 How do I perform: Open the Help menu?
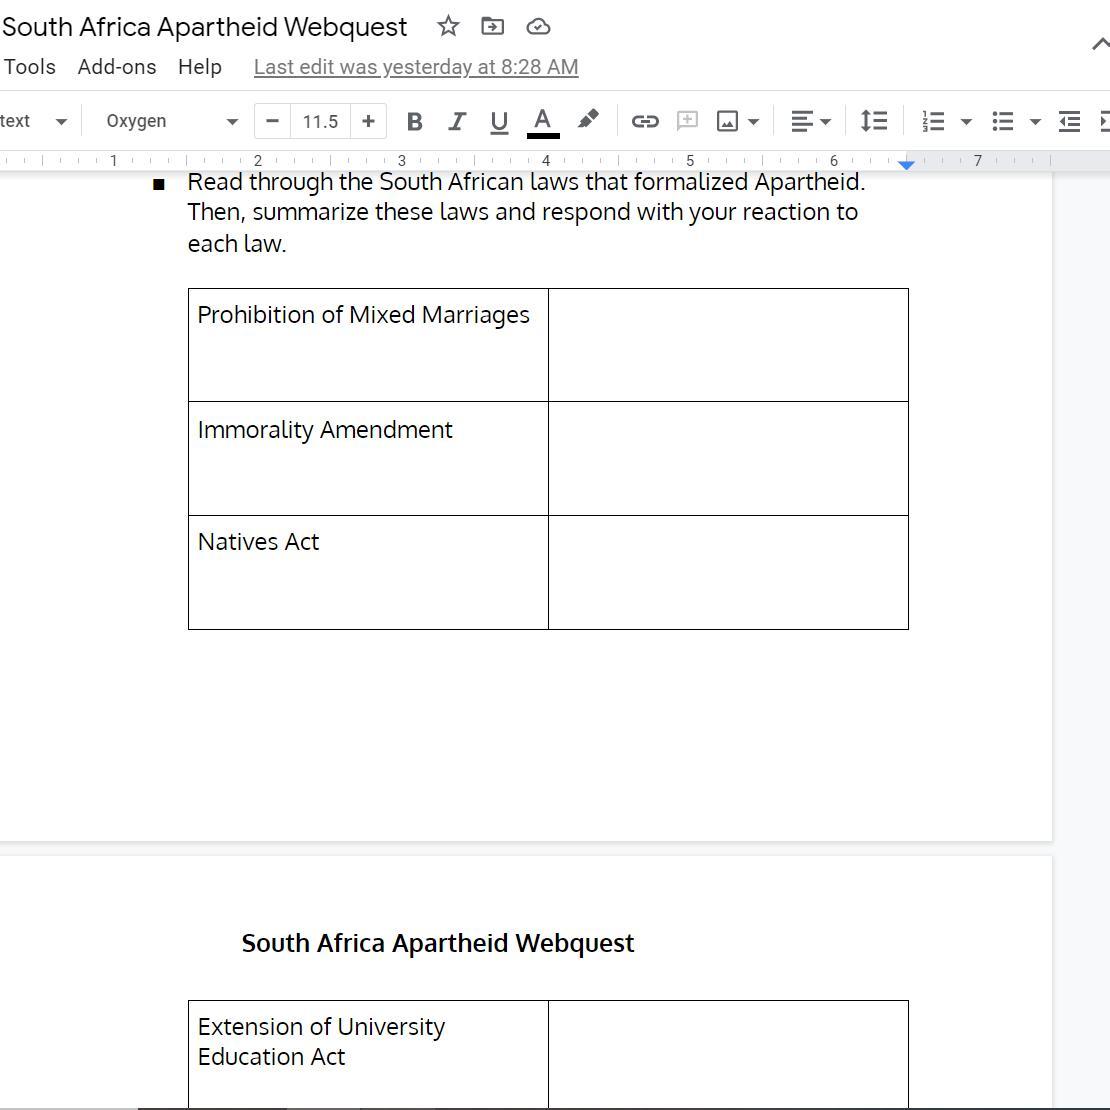pos(200,67)
